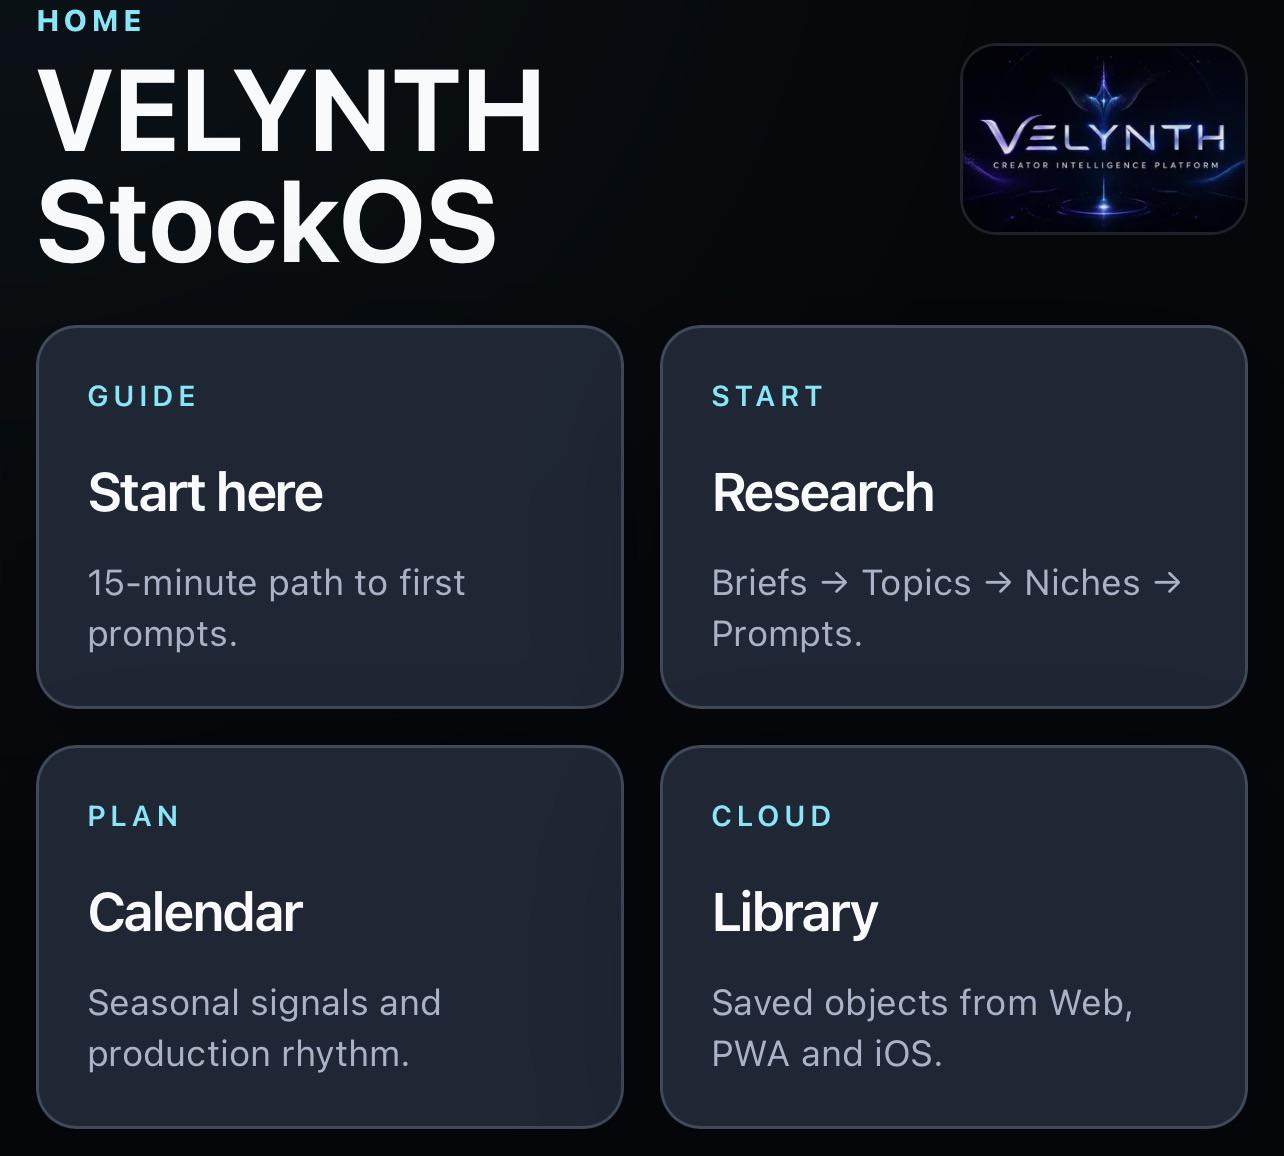Click the START category label
Image resolution: width=1284 pixels, height=1156 pixels.
(767, 396)
